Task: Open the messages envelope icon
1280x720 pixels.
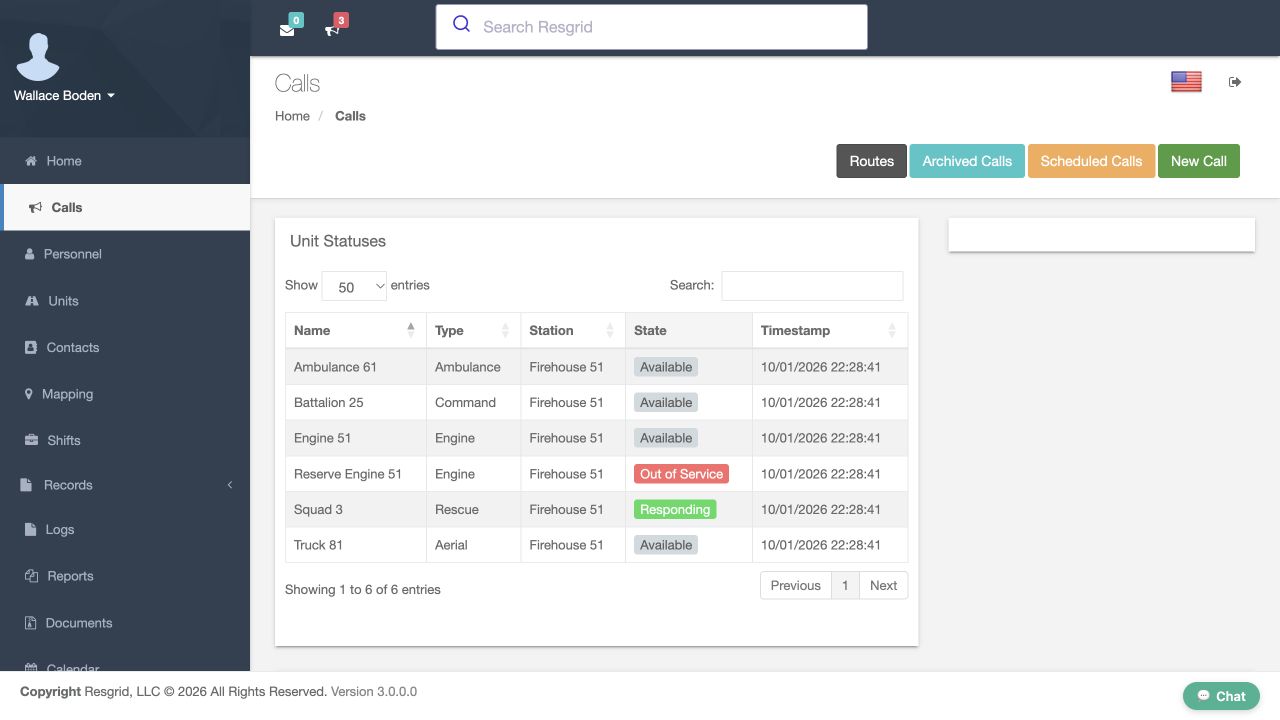Action: (287, 30)
